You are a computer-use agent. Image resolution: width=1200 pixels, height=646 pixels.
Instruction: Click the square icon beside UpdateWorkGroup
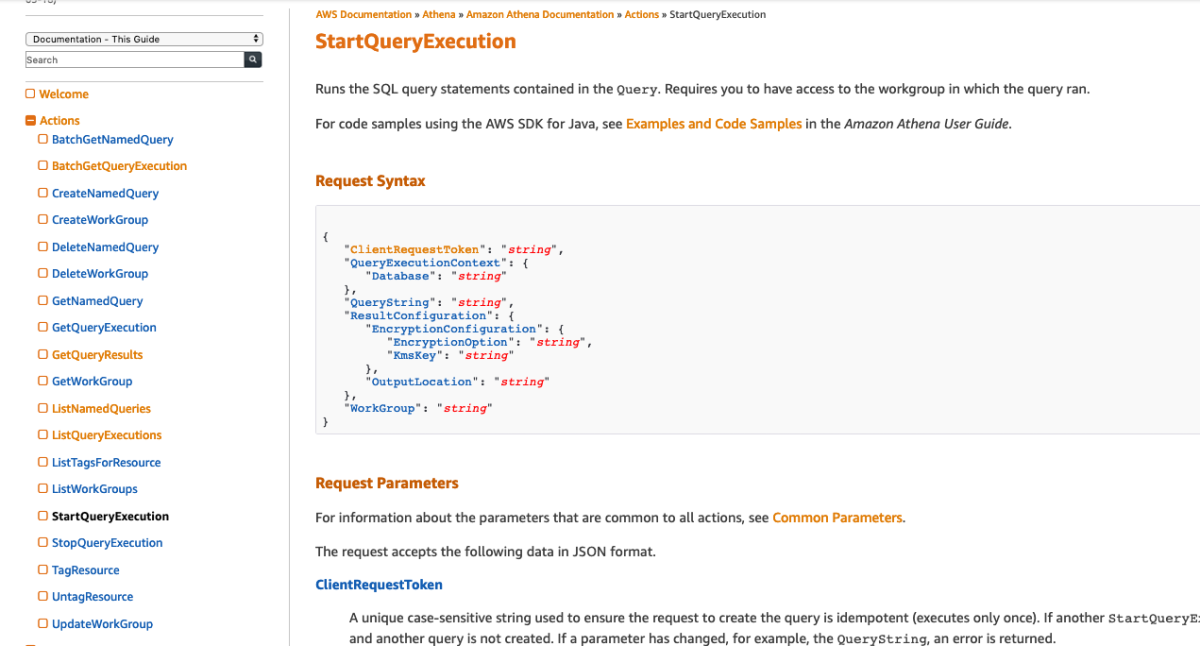point(43,623)
